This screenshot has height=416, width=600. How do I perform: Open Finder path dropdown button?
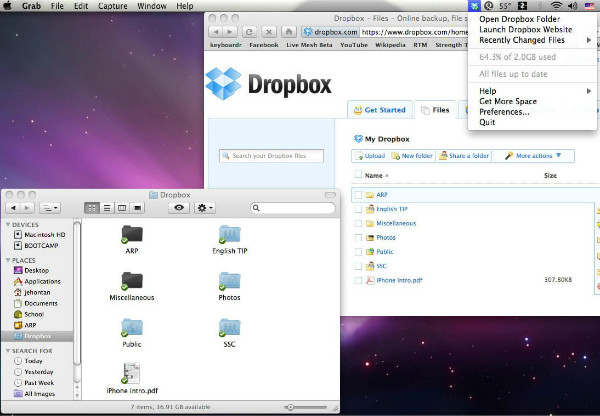pyautogui.click(x=50, y=208)
